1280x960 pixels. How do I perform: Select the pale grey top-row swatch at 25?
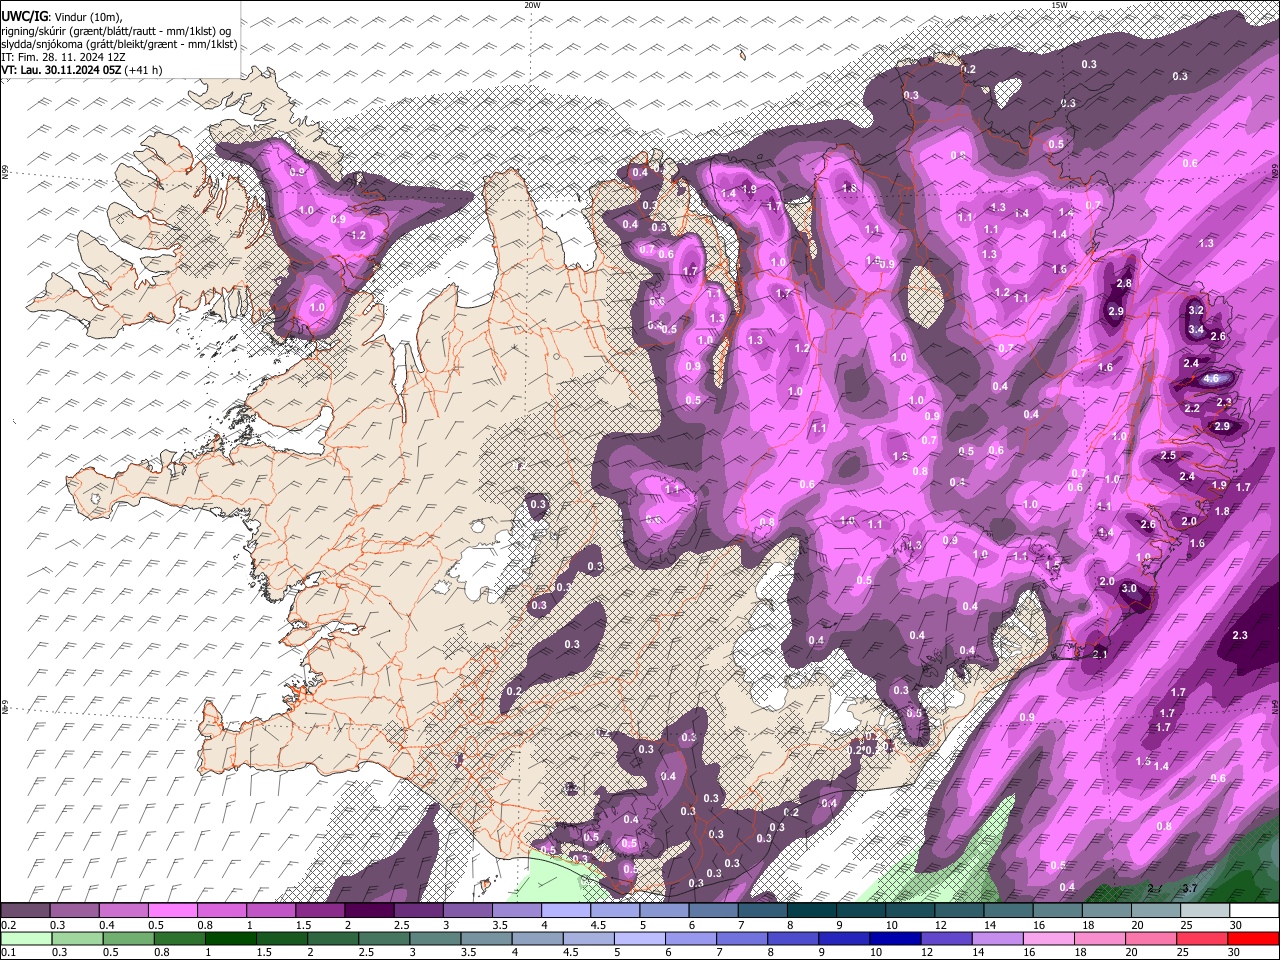point(1204,911)
